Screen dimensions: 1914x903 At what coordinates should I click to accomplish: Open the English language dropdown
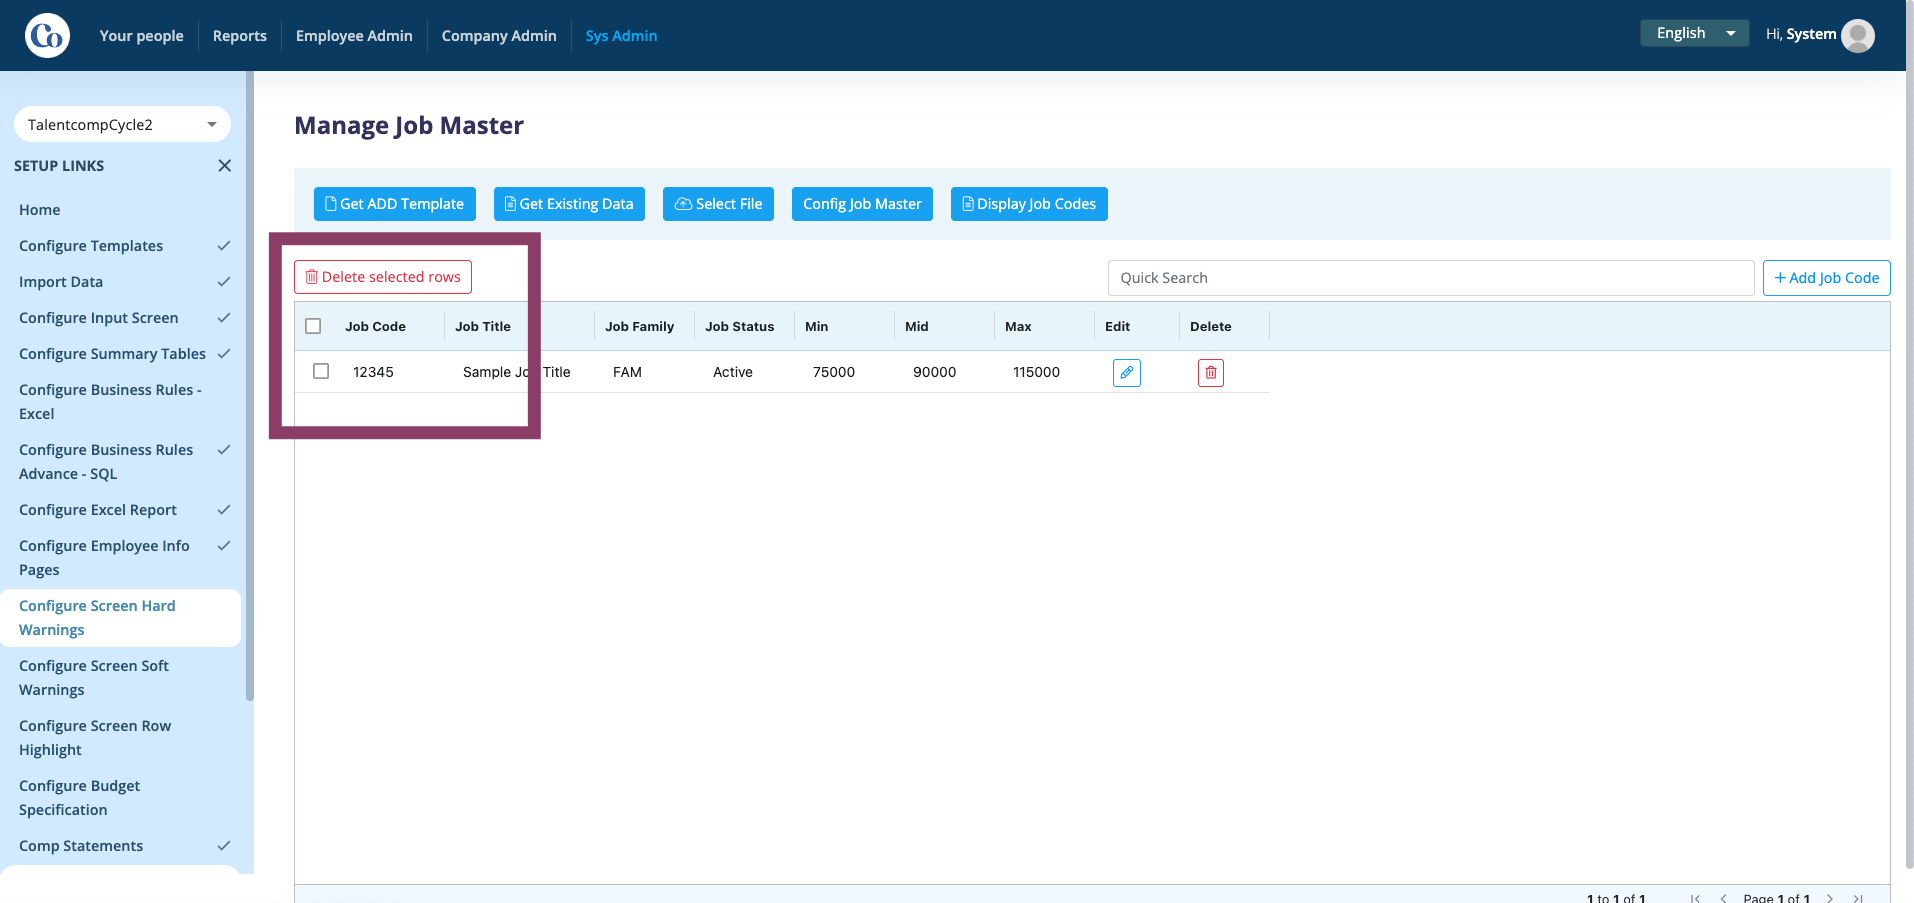[1694, 33]
